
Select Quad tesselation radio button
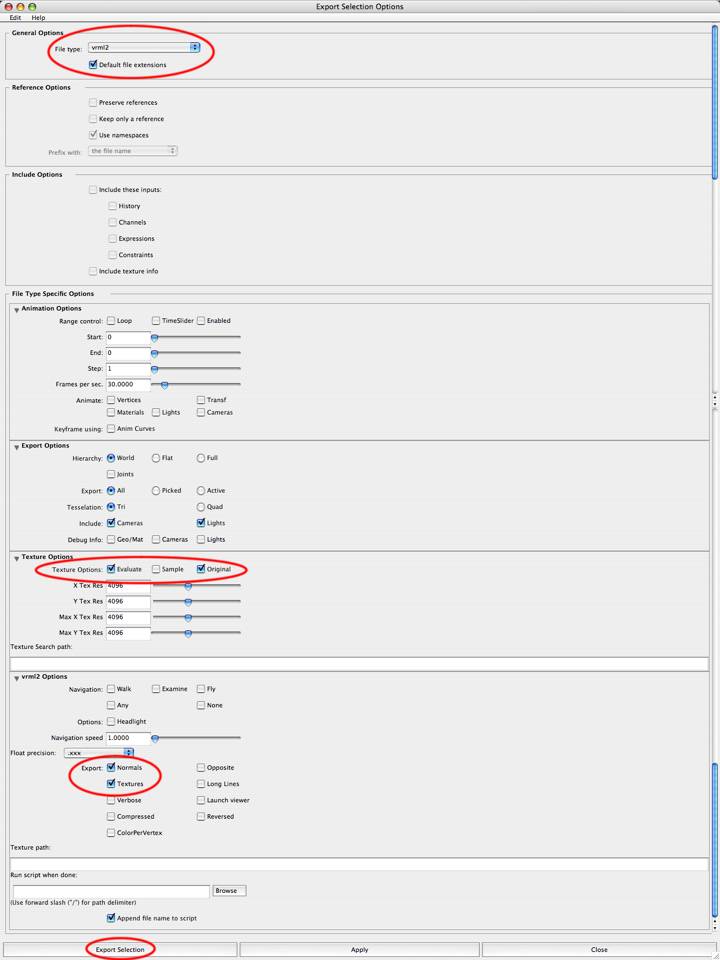(201, 507)
